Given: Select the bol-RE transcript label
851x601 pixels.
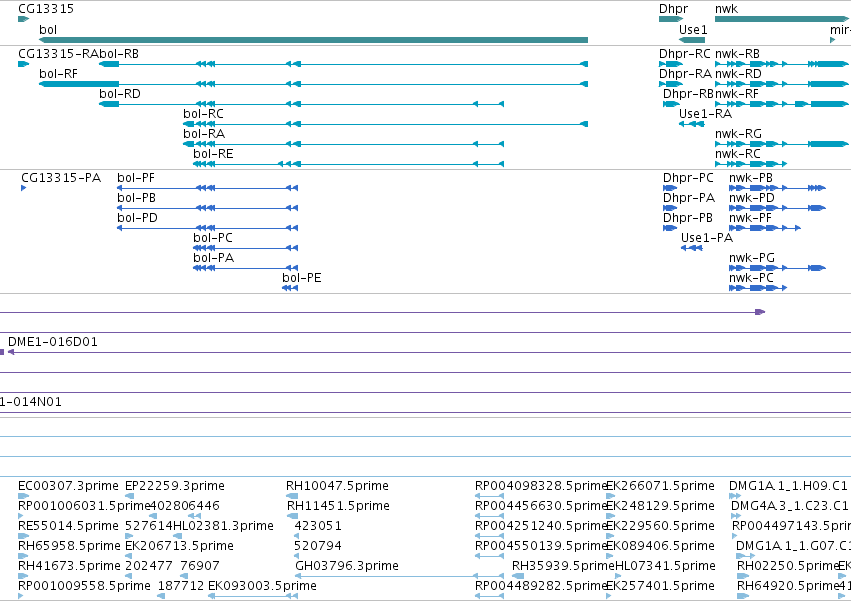Looking at the screenshot, I should (213, 154).
